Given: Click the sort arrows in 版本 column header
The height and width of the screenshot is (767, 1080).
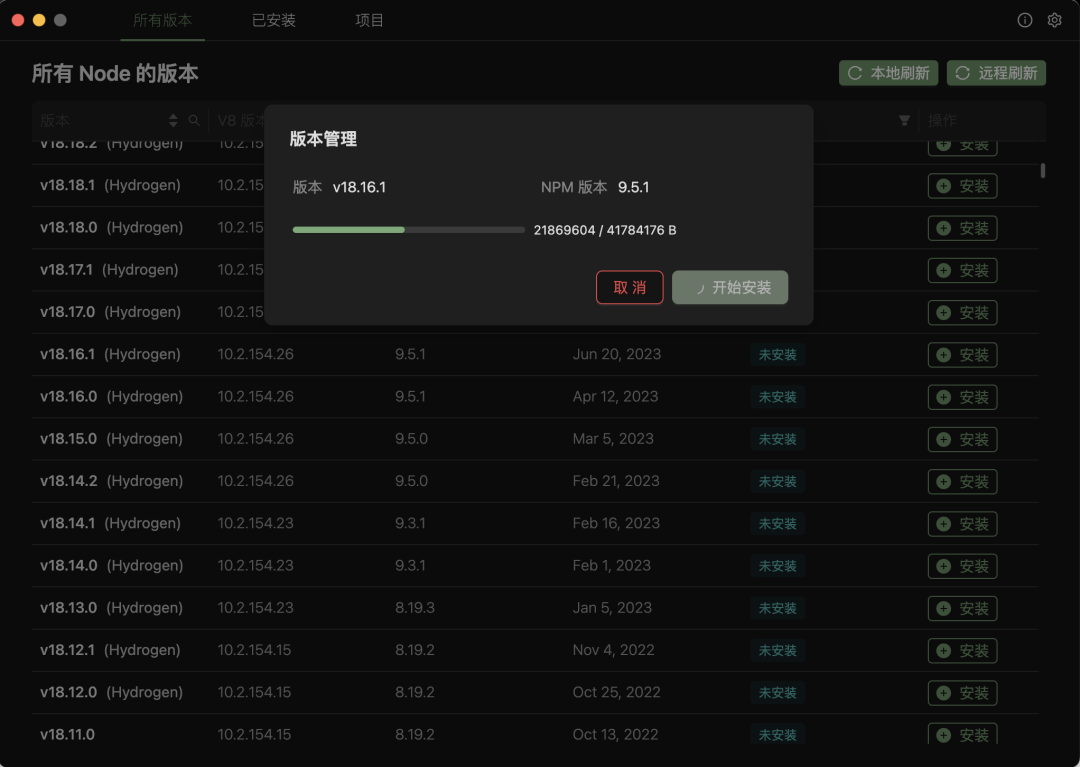Looking at the screenshot, I should 173,120.
